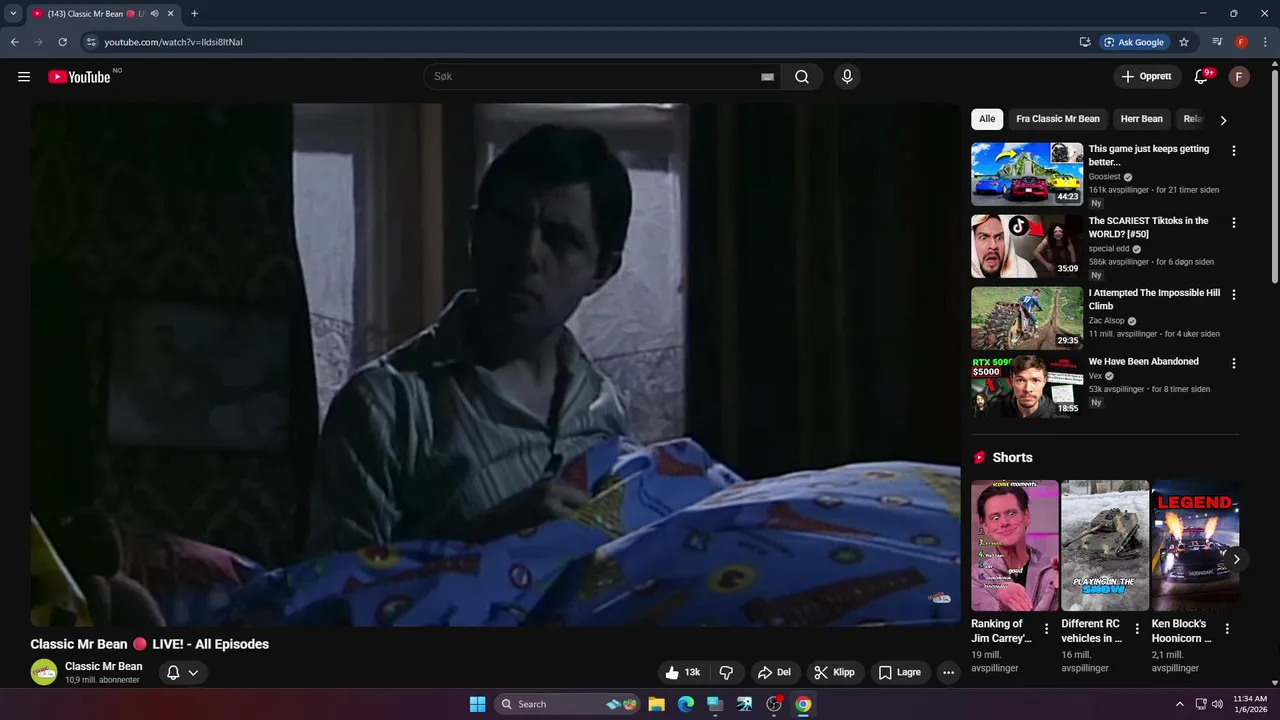Select the Herr Bean chip
This screenshot has width=1280, height=720.
[x=1142, y=119]
